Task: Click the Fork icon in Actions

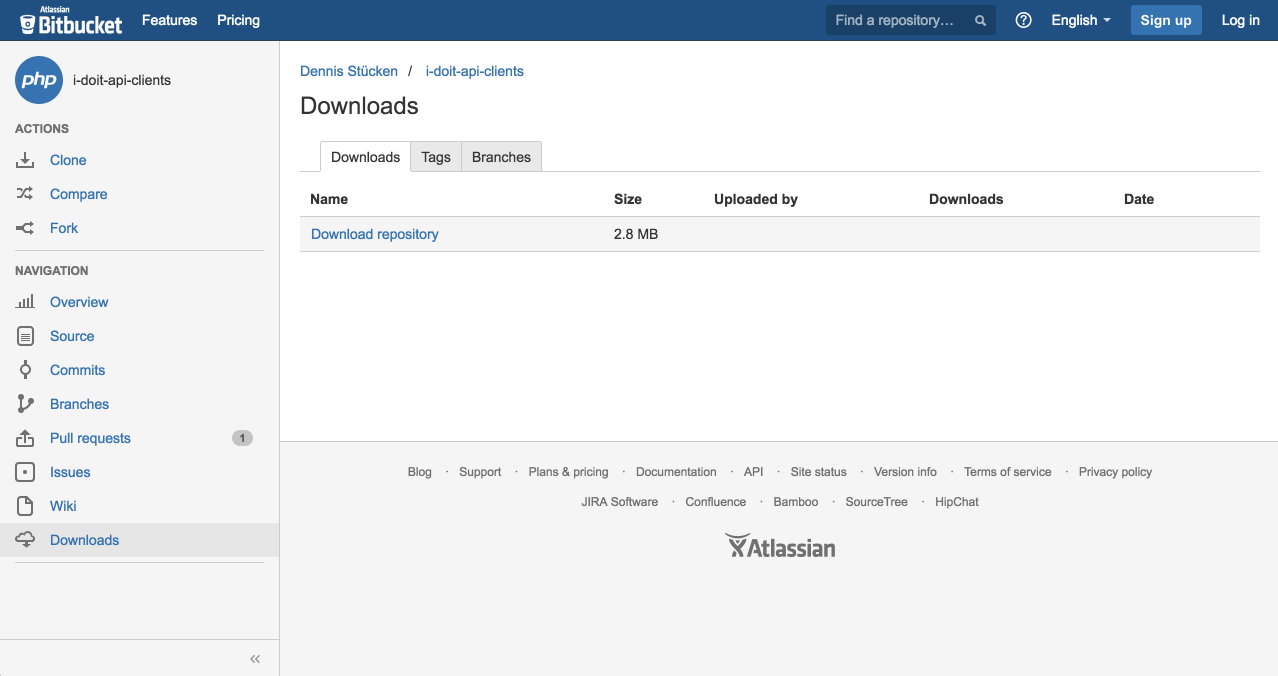Action: coord(25,228)
